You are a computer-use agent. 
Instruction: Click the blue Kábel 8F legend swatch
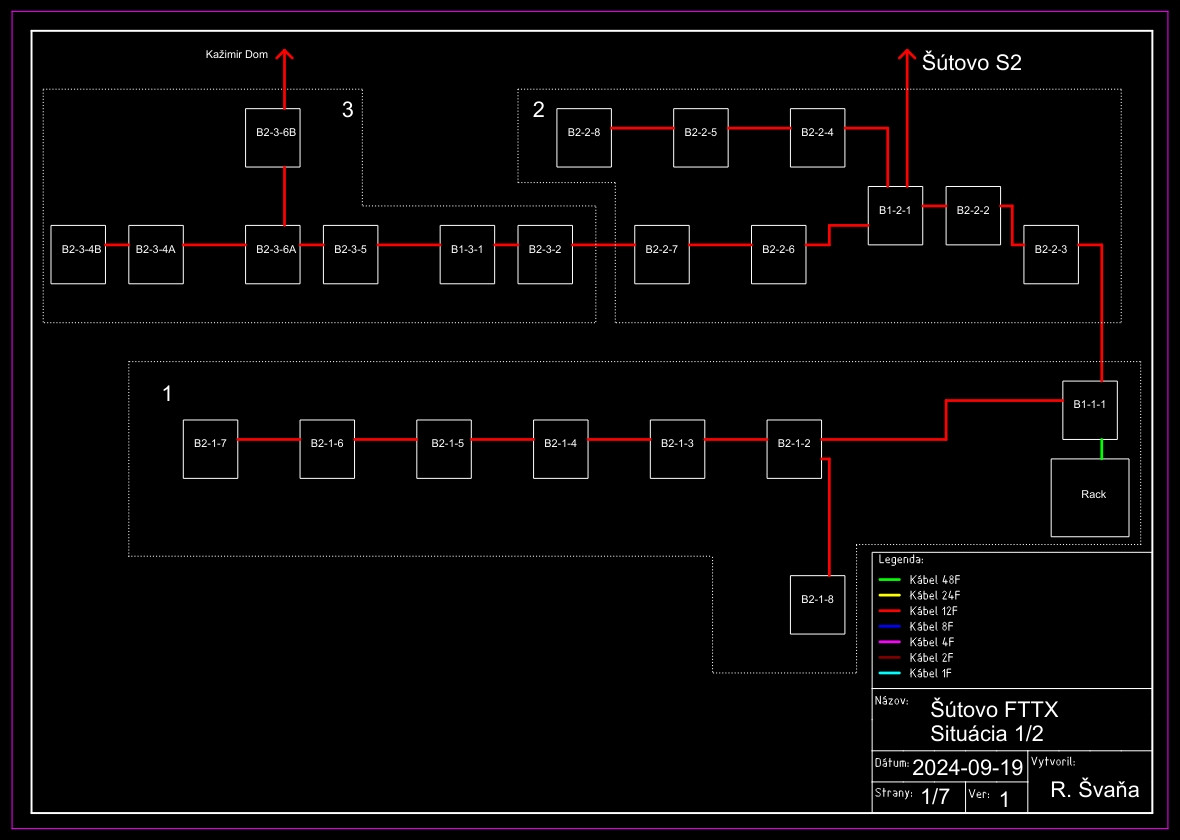coord(890,626)
